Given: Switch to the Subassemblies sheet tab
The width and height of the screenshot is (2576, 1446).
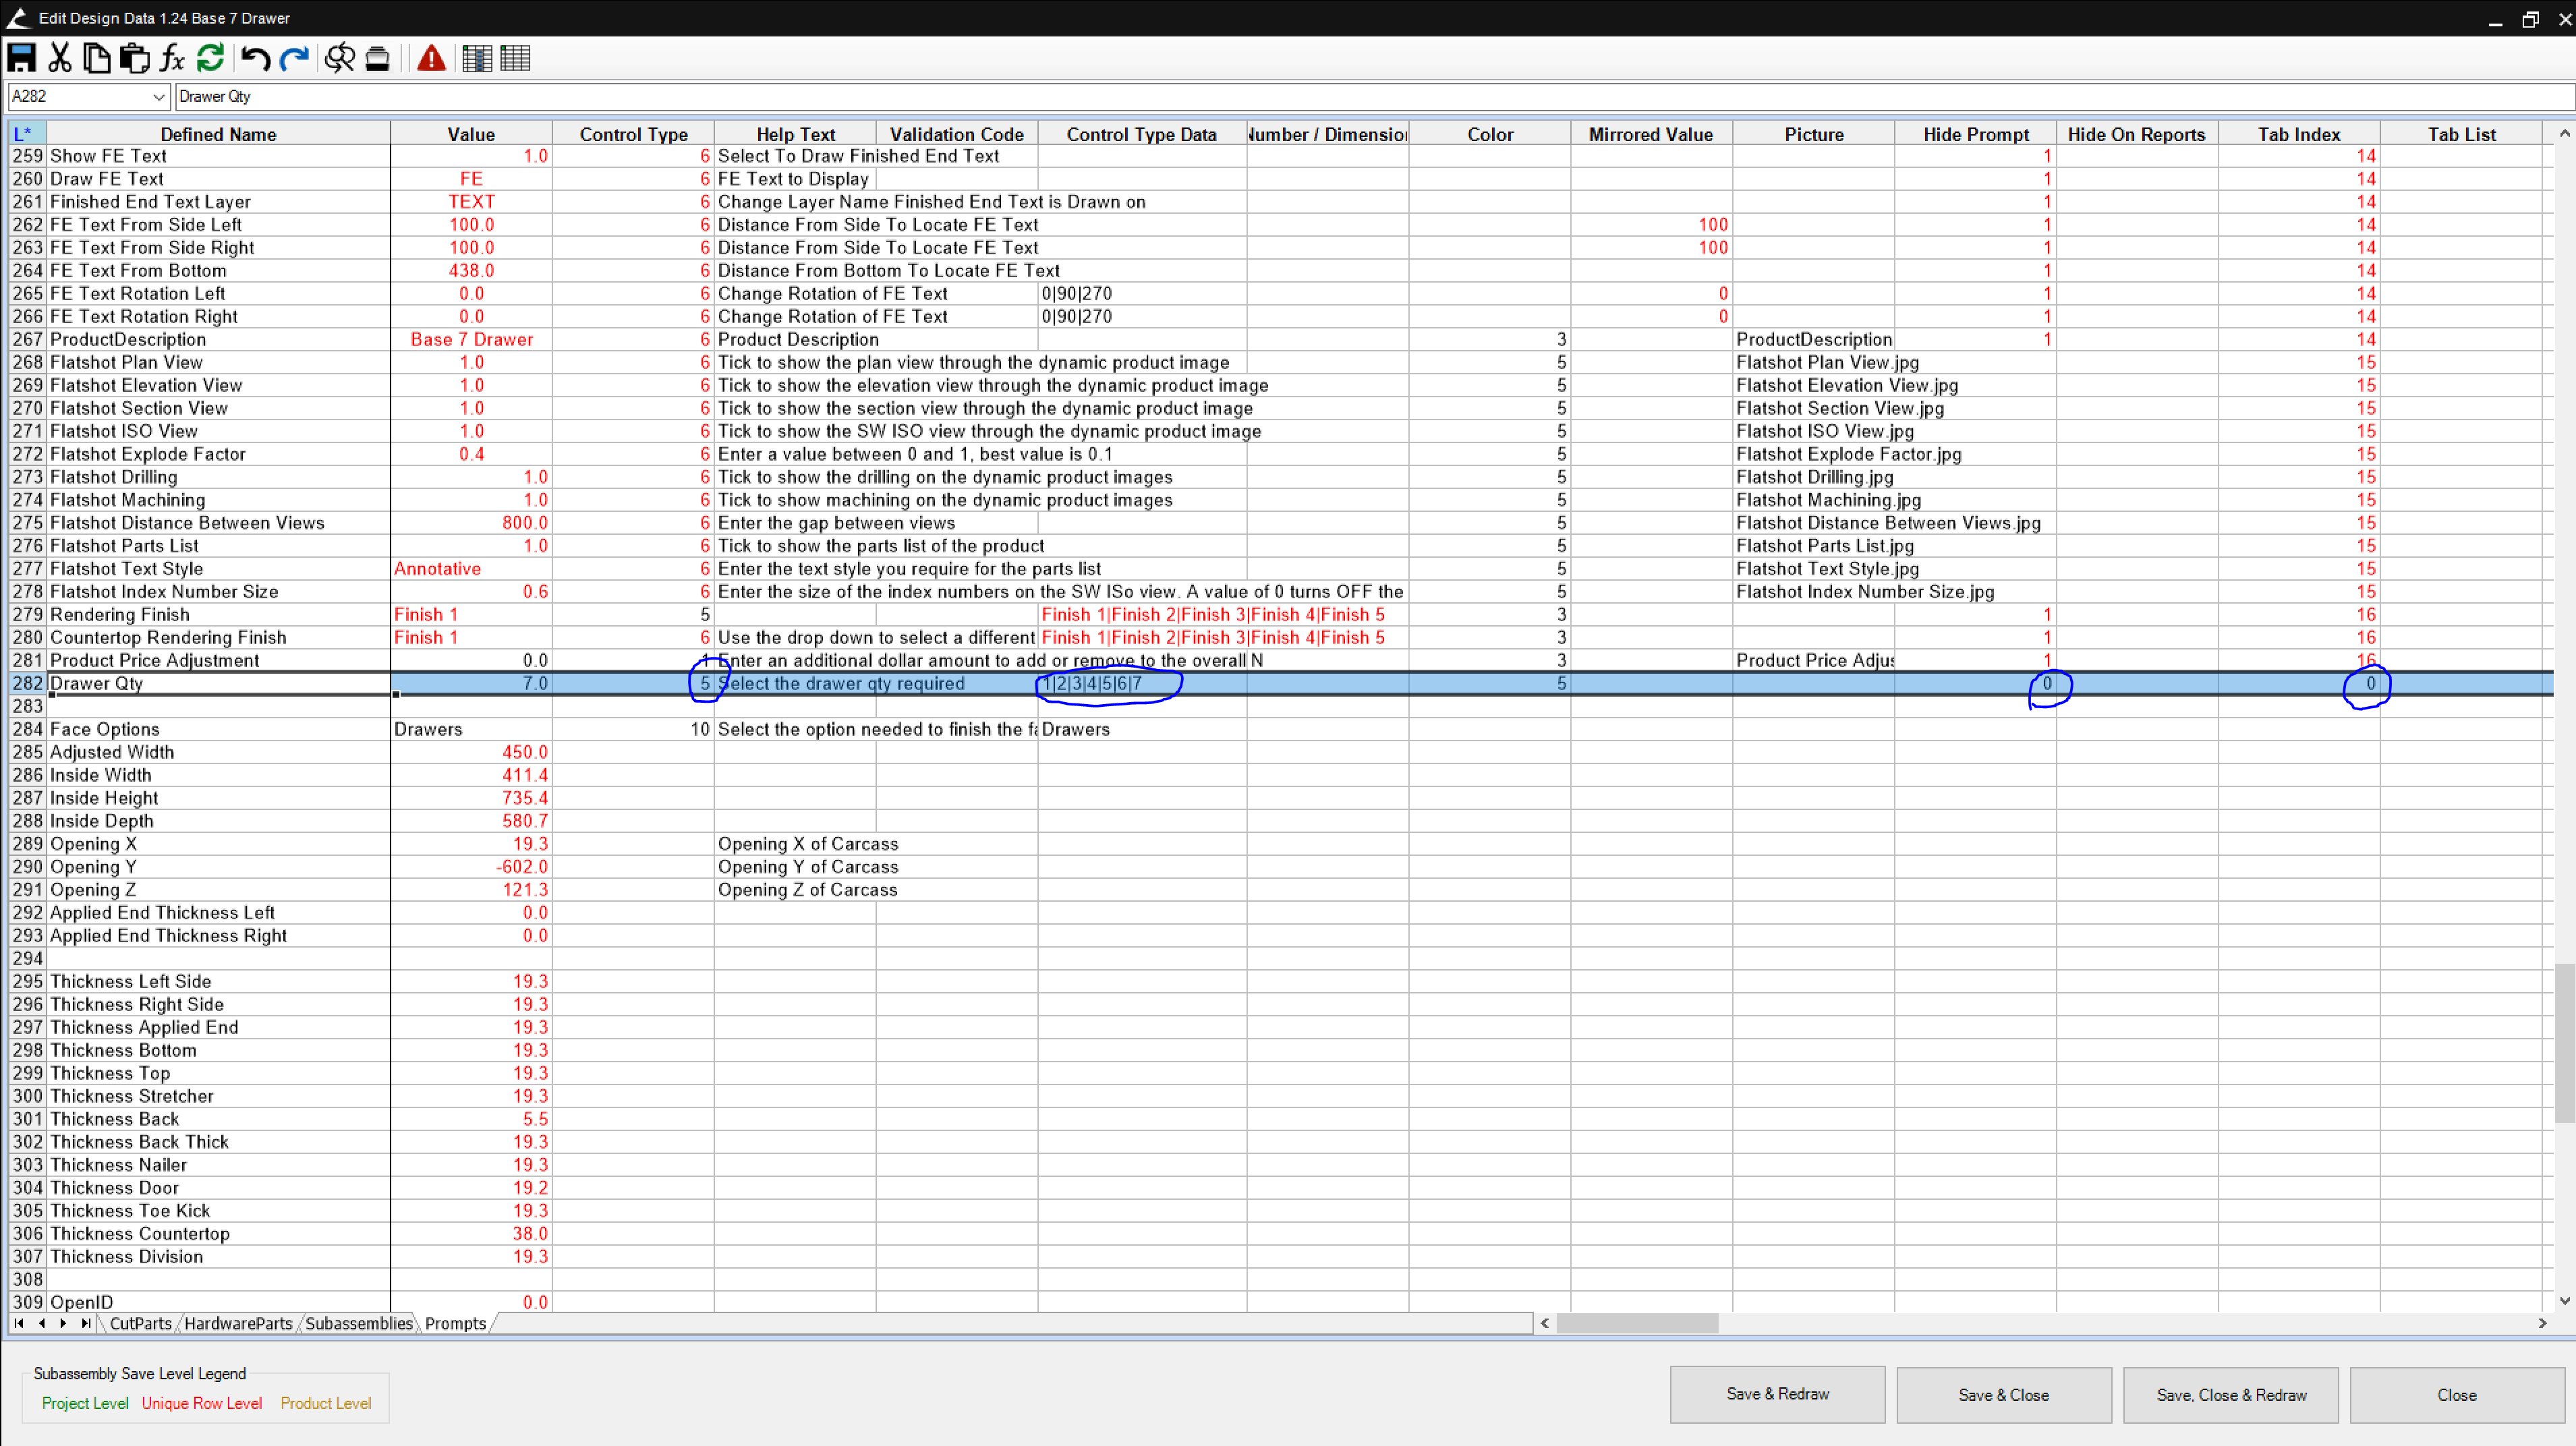Looking at the screenshot, I should [358, 1323].
